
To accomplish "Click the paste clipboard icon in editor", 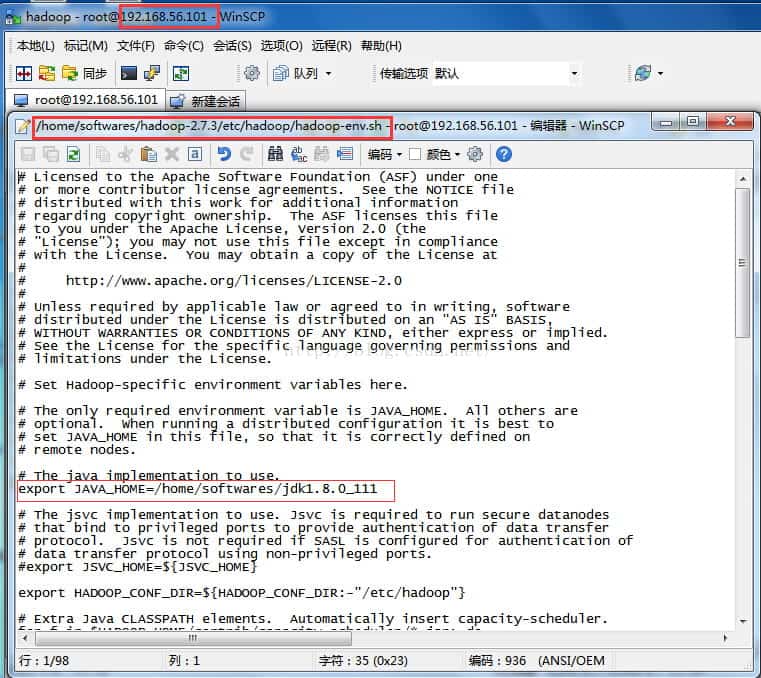I will point(149,154).
